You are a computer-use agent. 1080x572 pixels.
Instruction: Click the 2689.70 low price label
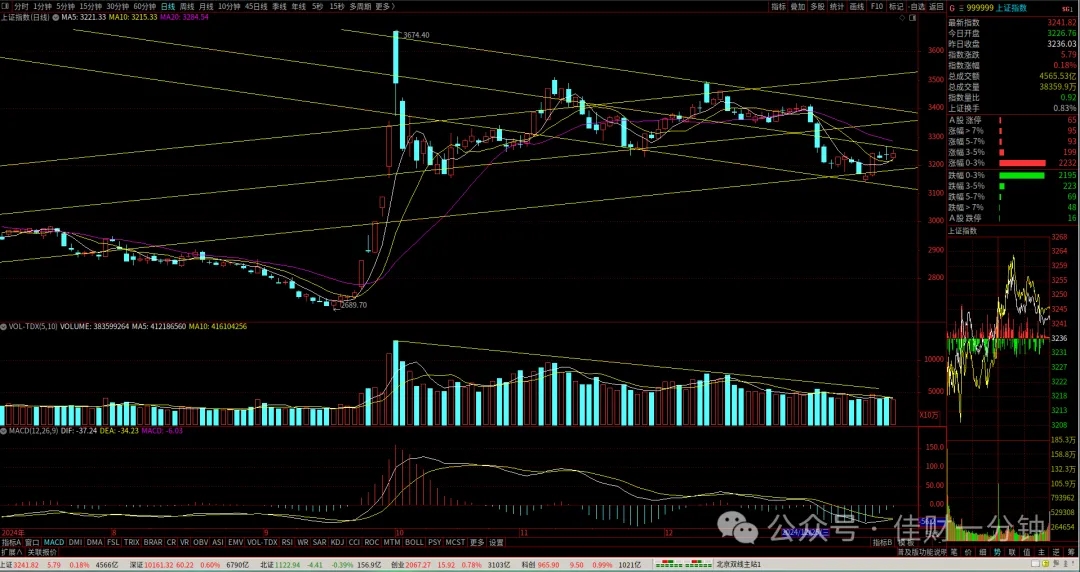353,305
